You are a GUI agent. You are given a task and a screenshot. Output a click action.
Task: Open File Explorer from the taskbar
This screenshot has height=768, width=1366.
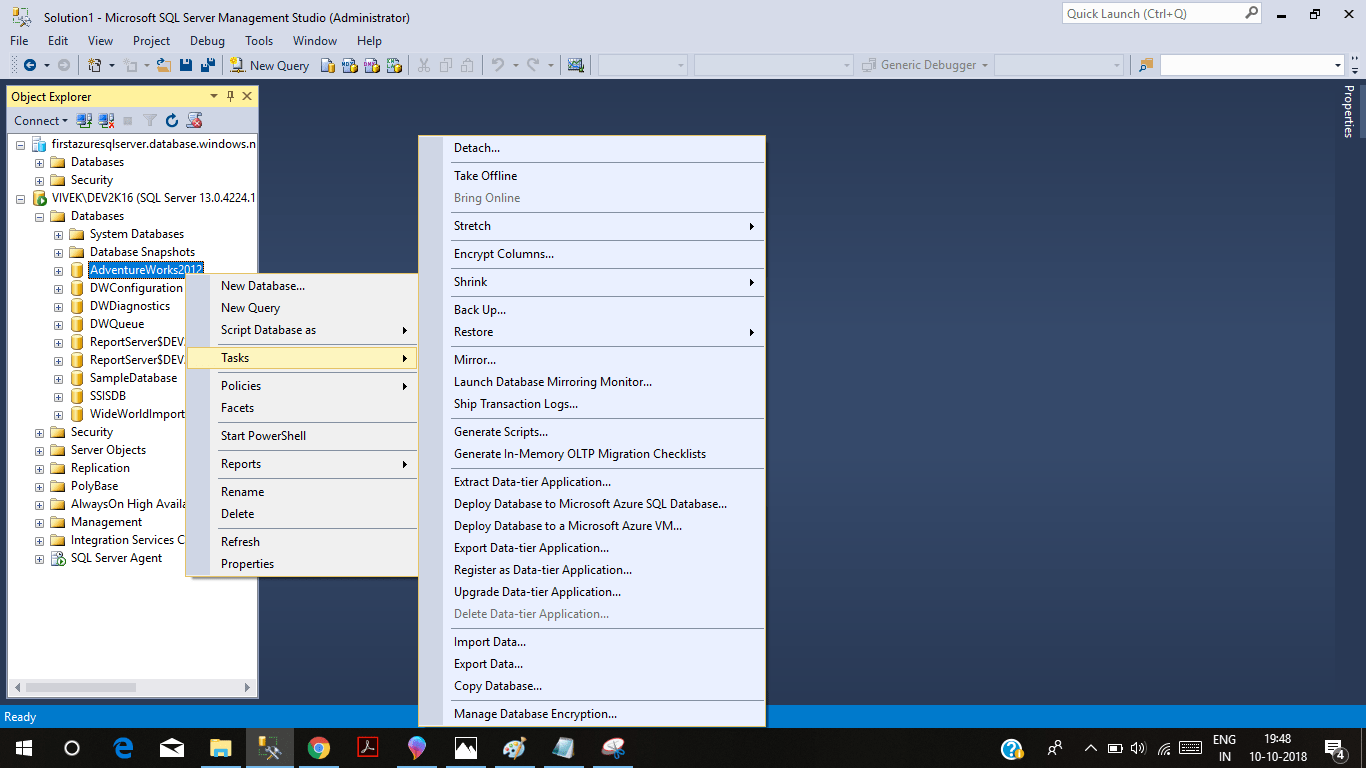(221, 748)
